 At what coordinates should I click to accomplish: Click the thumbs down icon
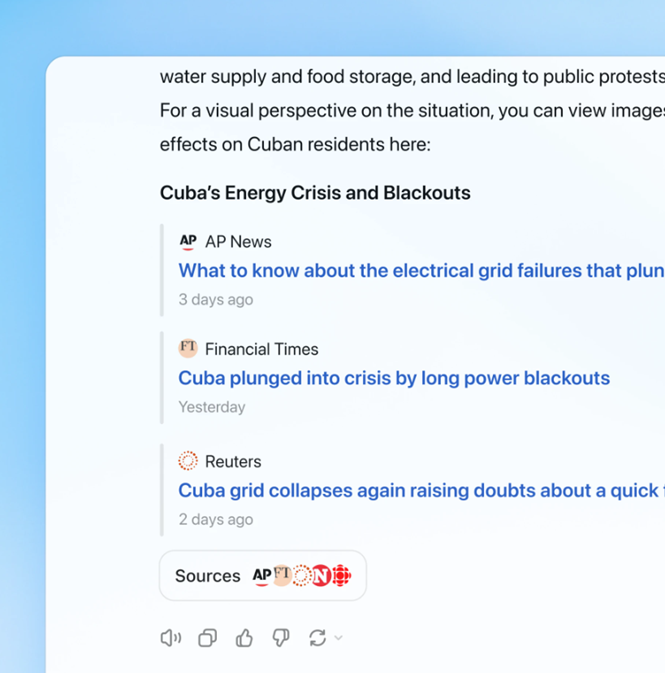tap(281, 638)
